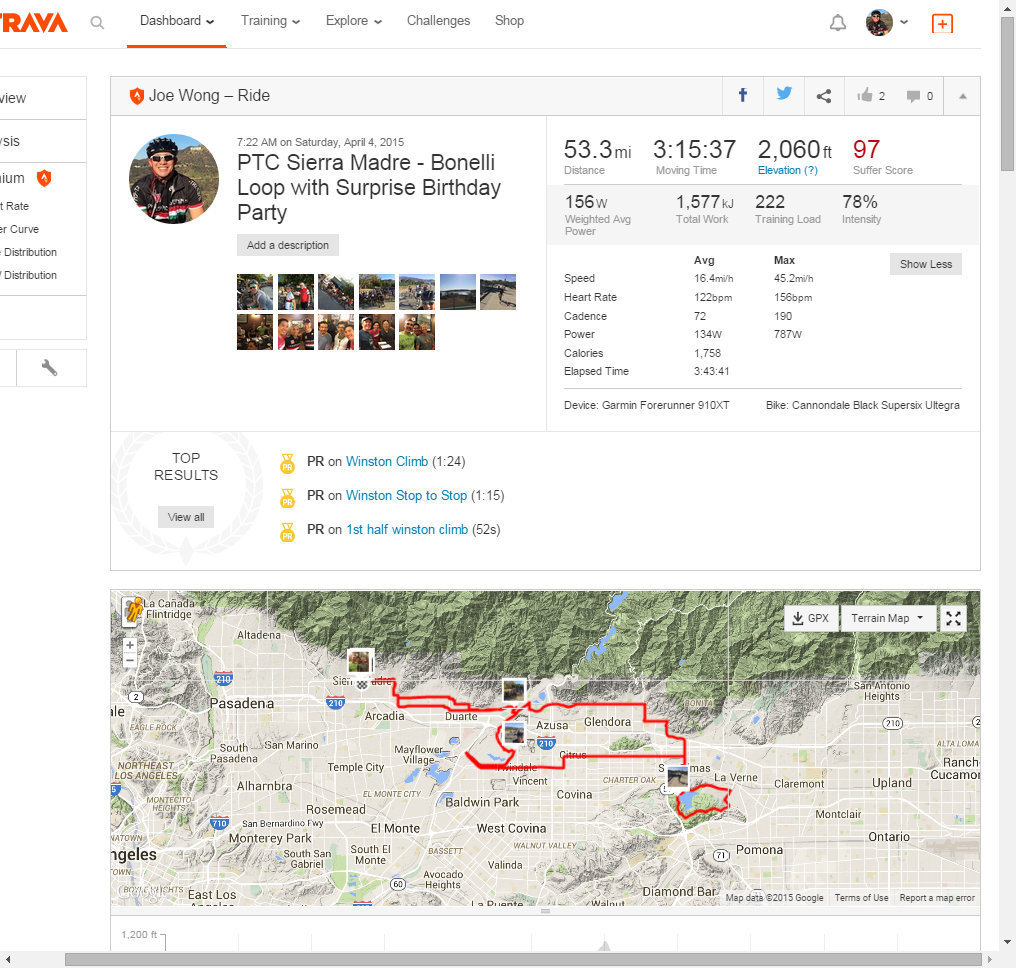Click the orange upload plus icon
The width and height of the screenshot is (1016, 968).
pyautogui.click(x=941, y=23)
